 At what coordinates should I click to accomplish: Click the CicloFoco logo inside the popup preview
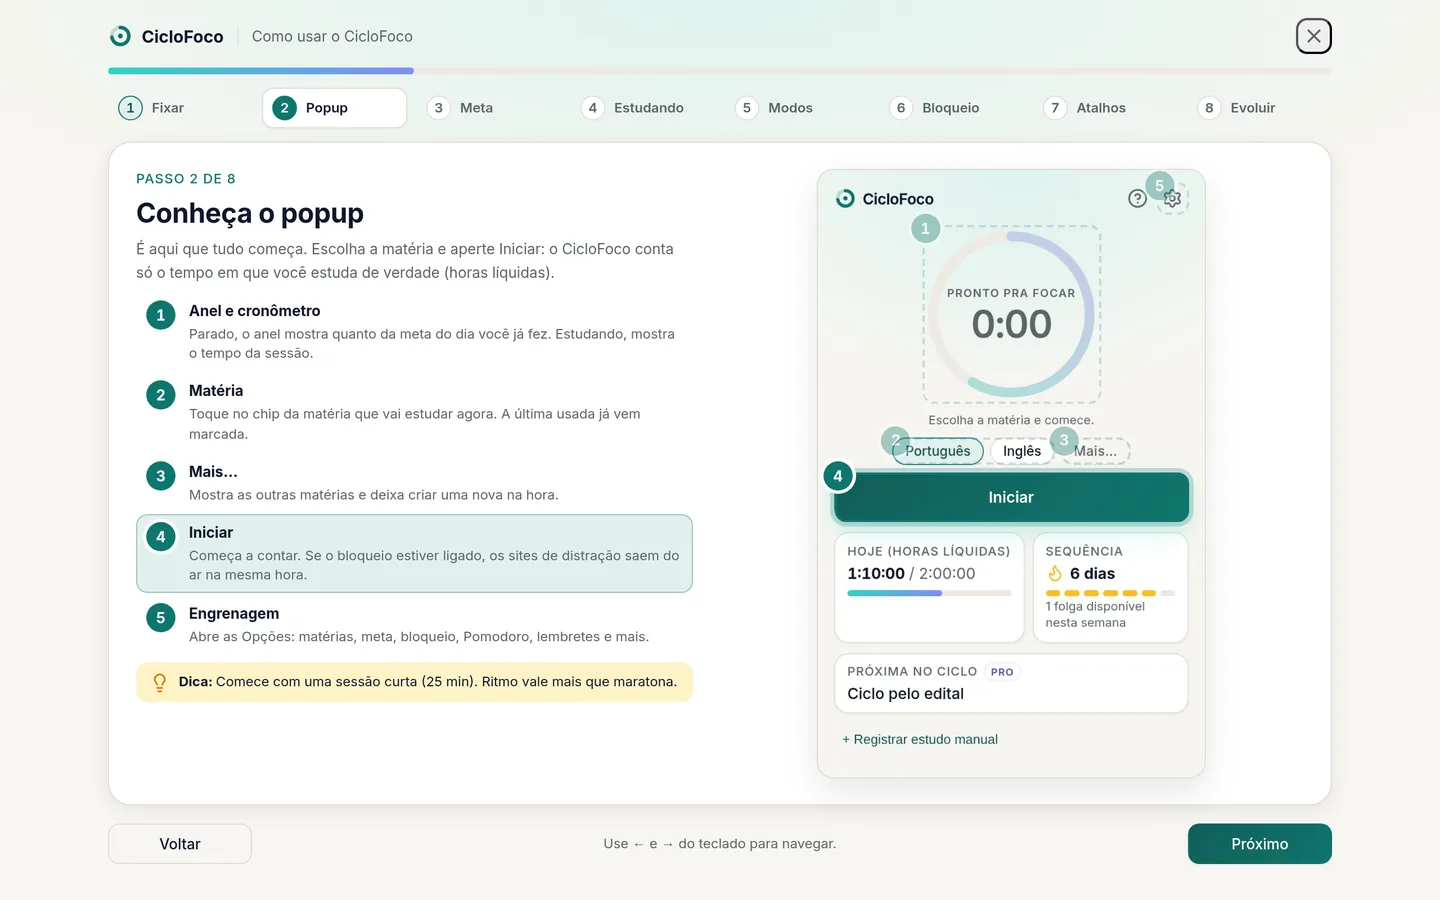845,199
